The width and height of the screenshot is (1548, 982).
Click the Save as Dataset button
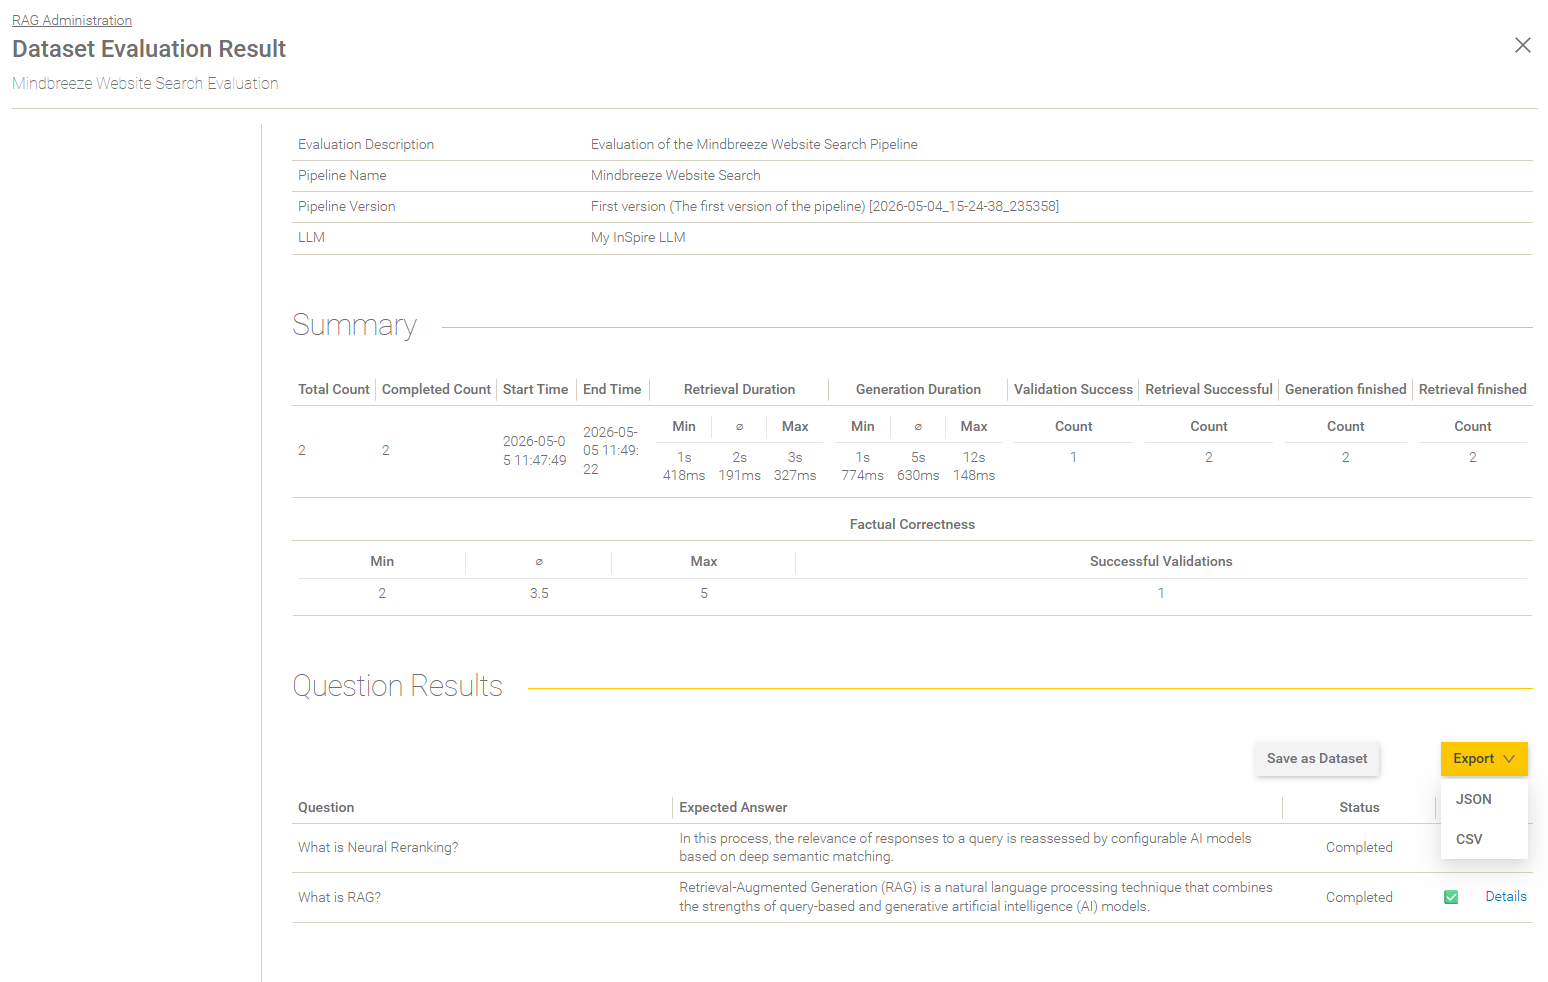click(1317, 759)
